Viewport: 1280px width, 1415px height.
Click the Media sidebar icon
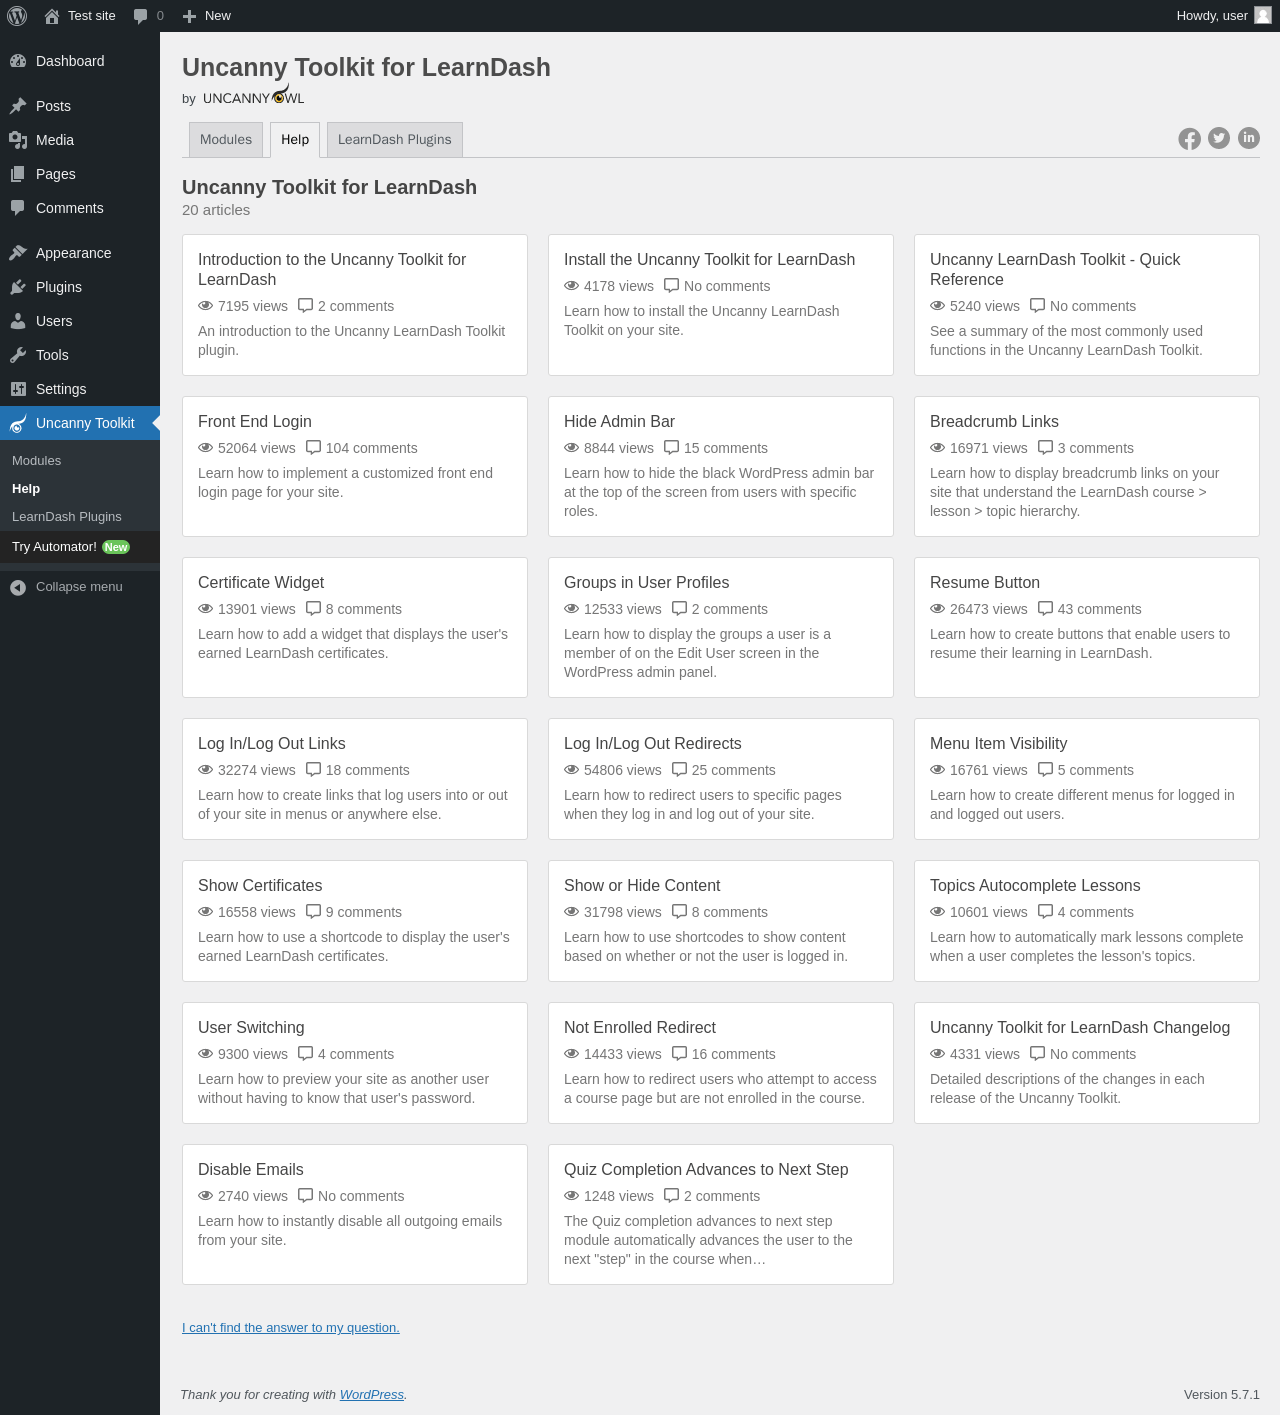[x=18, y=140]
